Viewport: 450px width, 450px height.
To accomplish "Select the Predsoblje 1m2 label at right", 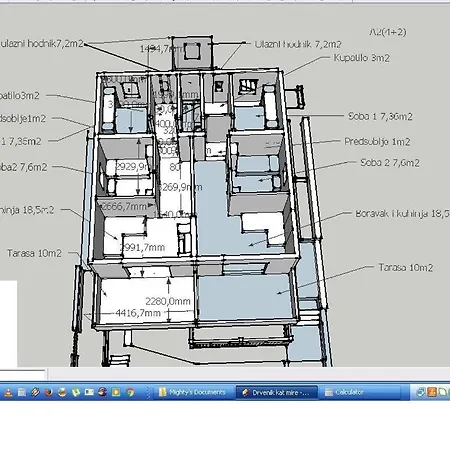I will pyautogui.click(x=377, y=142).
